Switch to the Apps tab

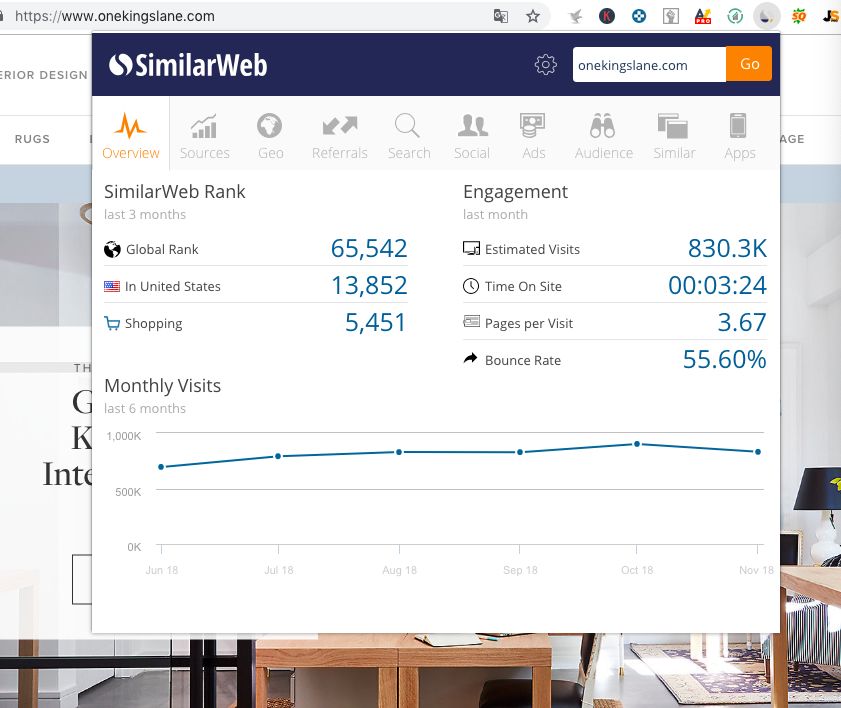(739, 137)
